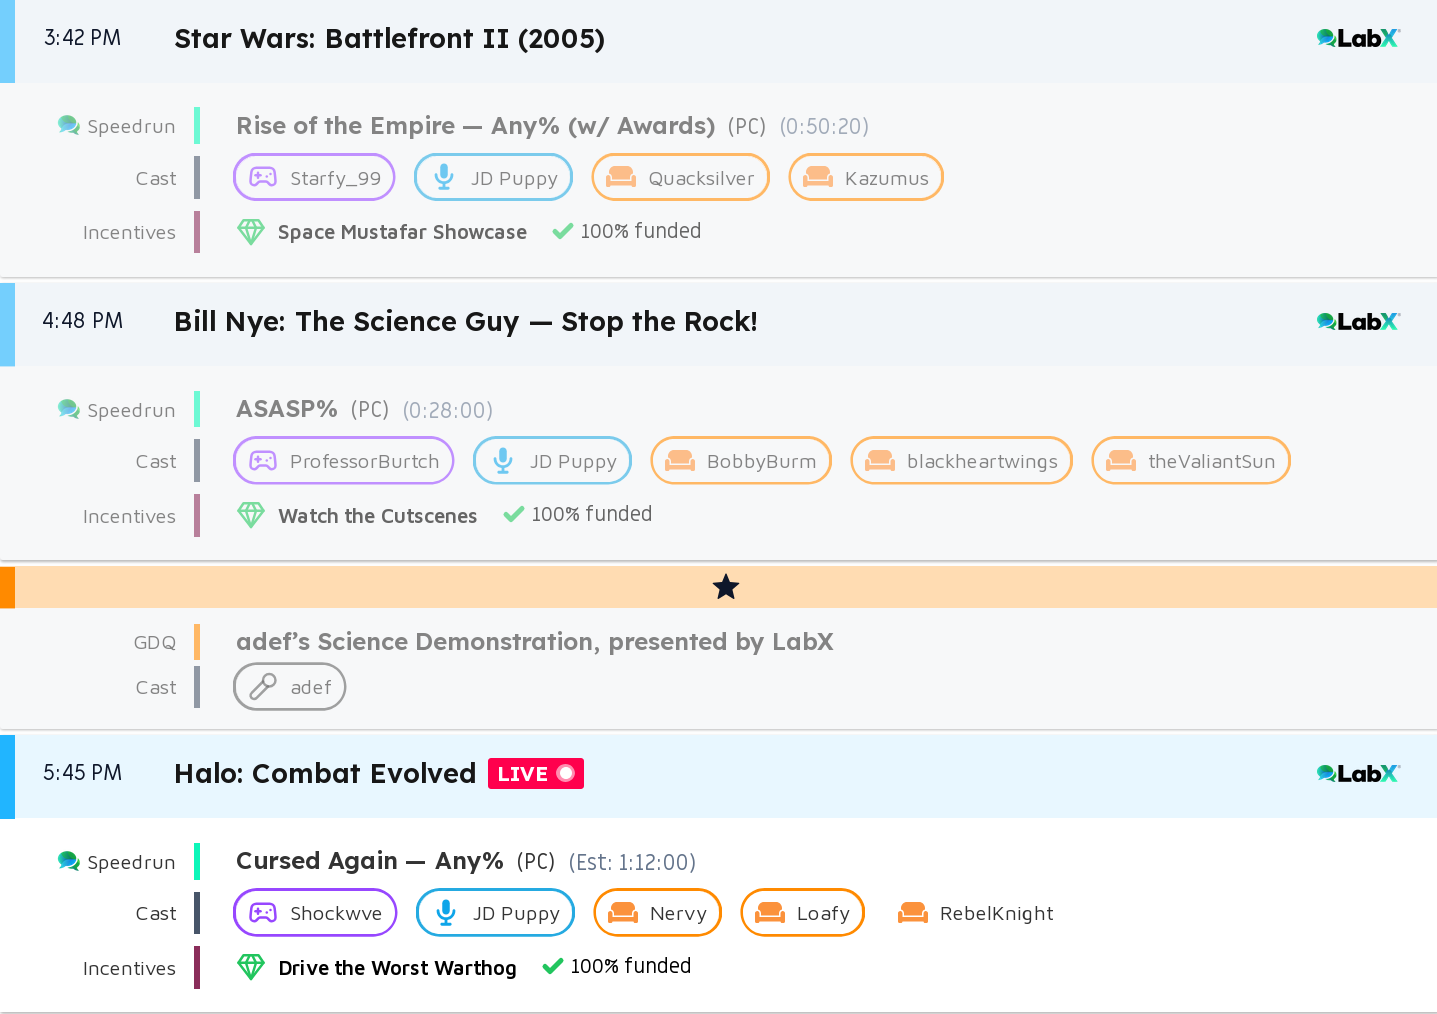Click the LabX logo in the Bill Nye row

(1358, 322)
